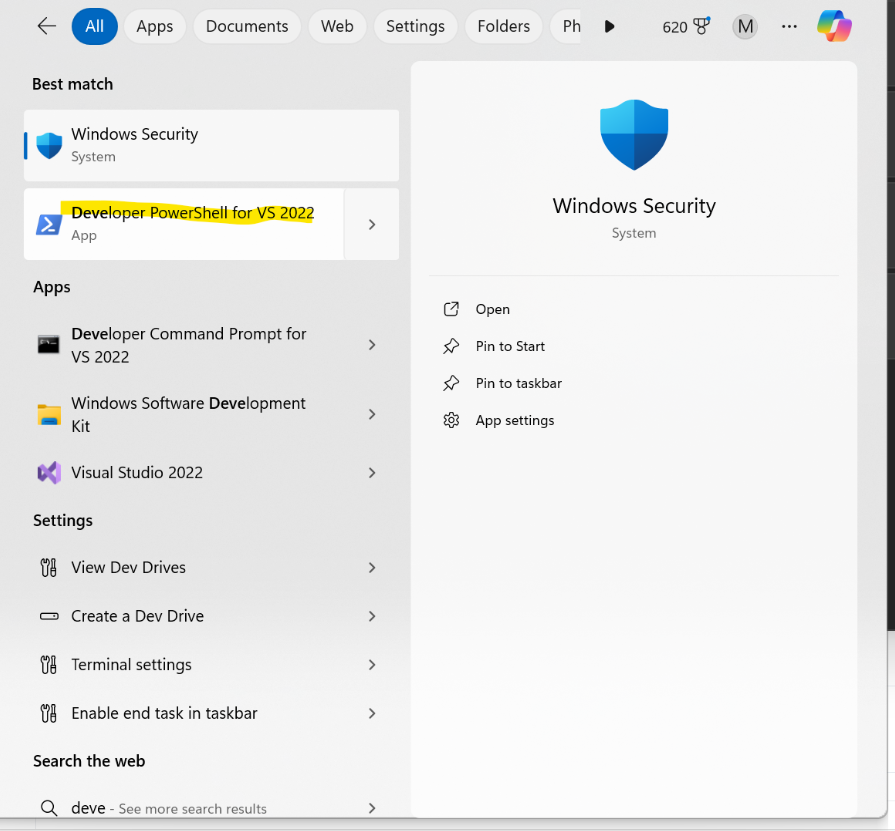895x831 pixels.
Task: Click the Visual Studio 2022 purple icon
Action: pos(49,473)
